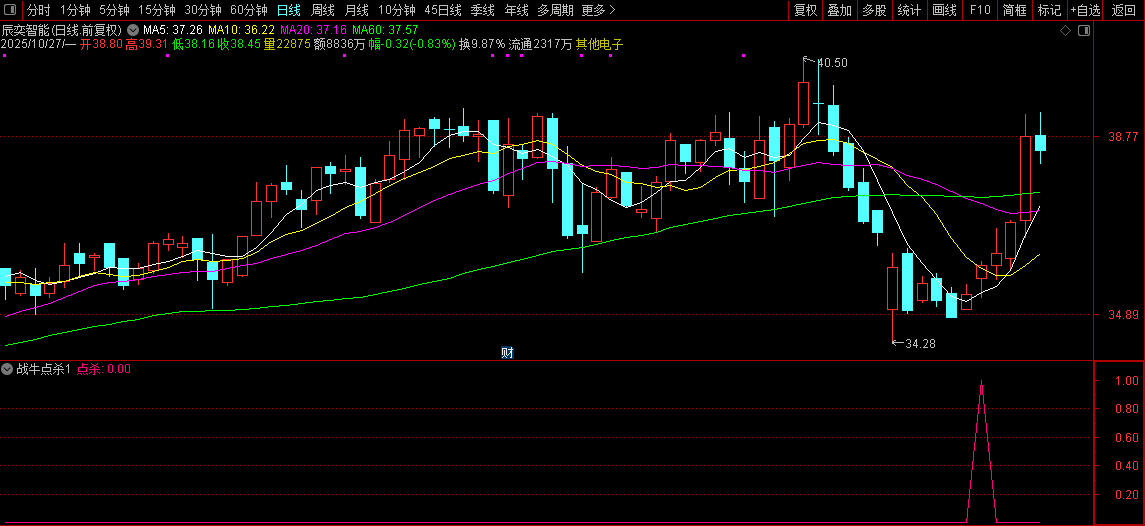Screen dimensions: 1145x526
Task: Click the 幅-0.32(-0.83%) change value
Action: (412, 45)
